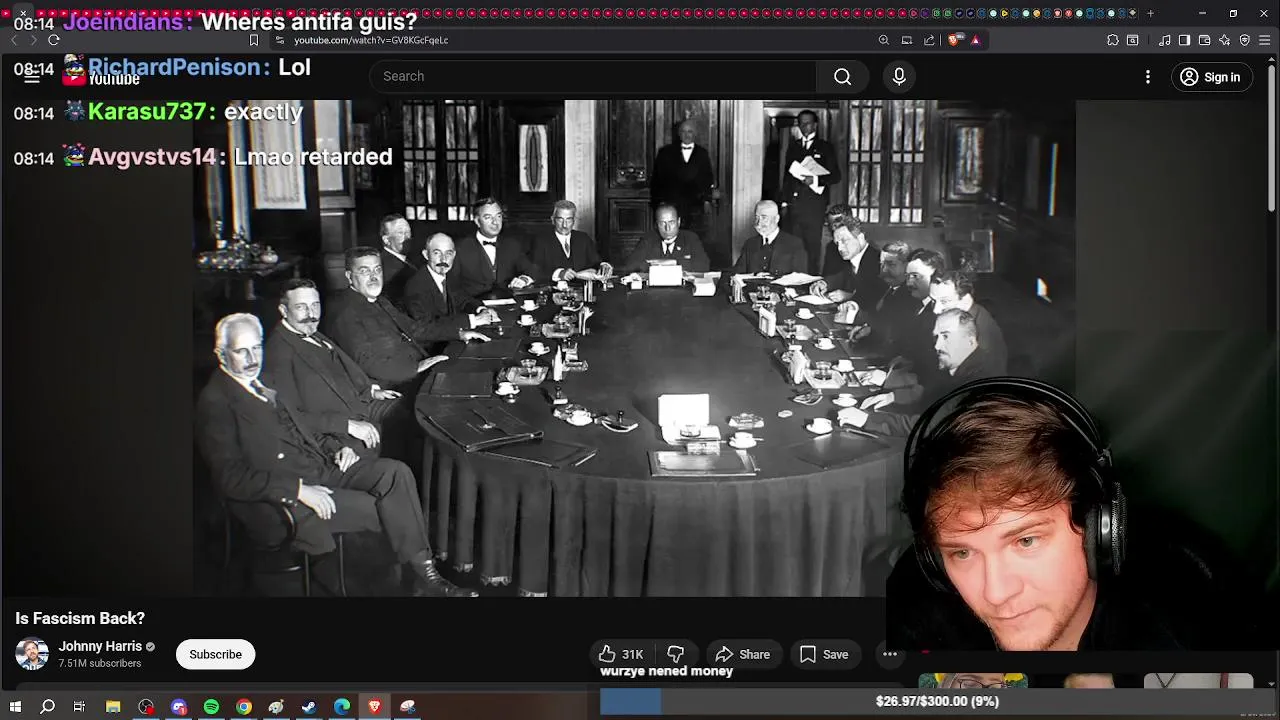Like the video with thumbs up

pyautogui.click(x=621, y=655)
